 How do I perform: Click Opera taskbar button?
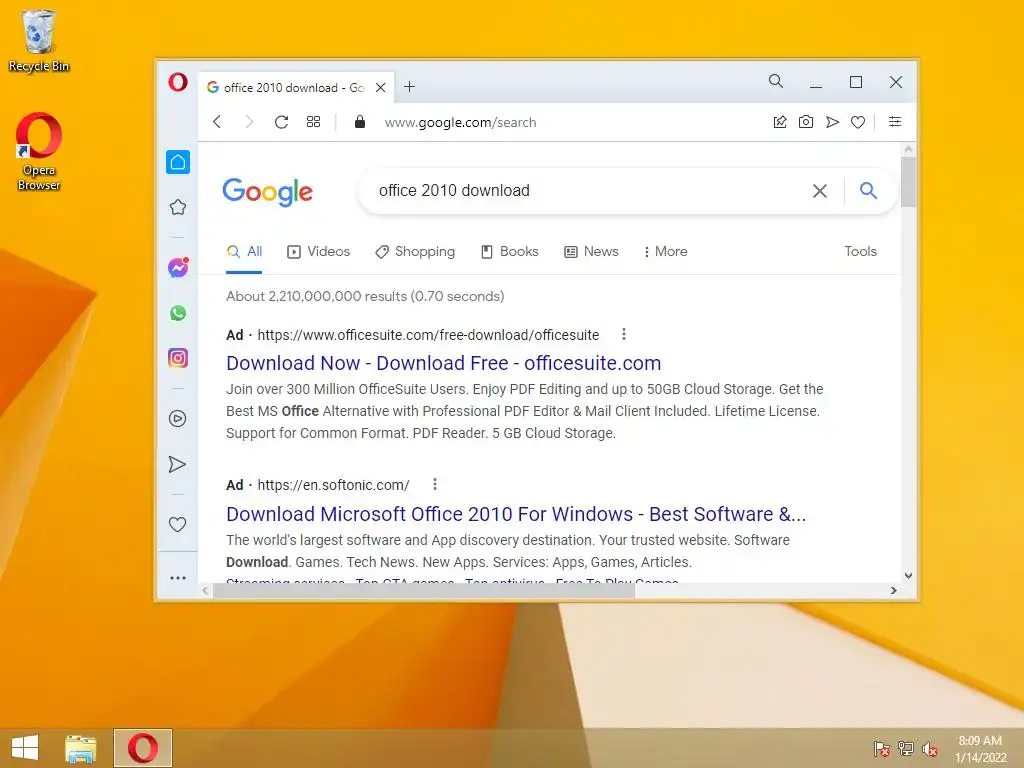coord(143,748)
